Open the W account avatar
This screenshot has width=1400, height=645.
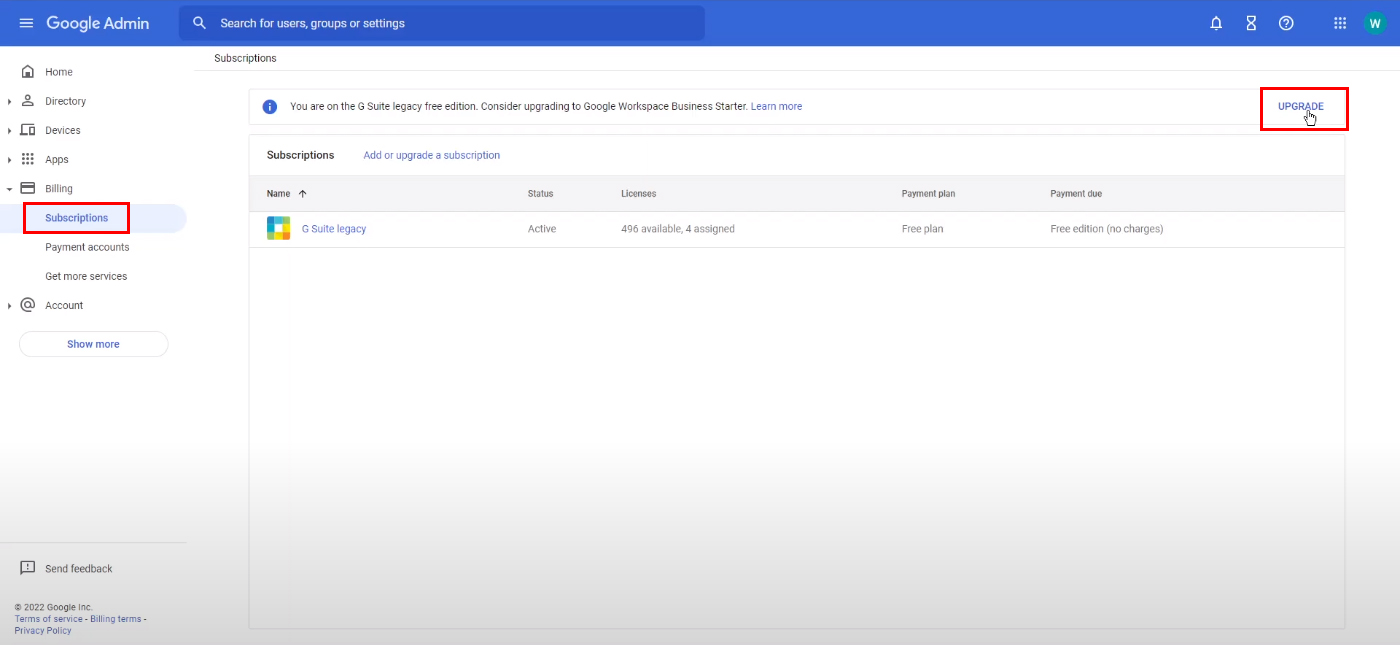point(1375,23)
